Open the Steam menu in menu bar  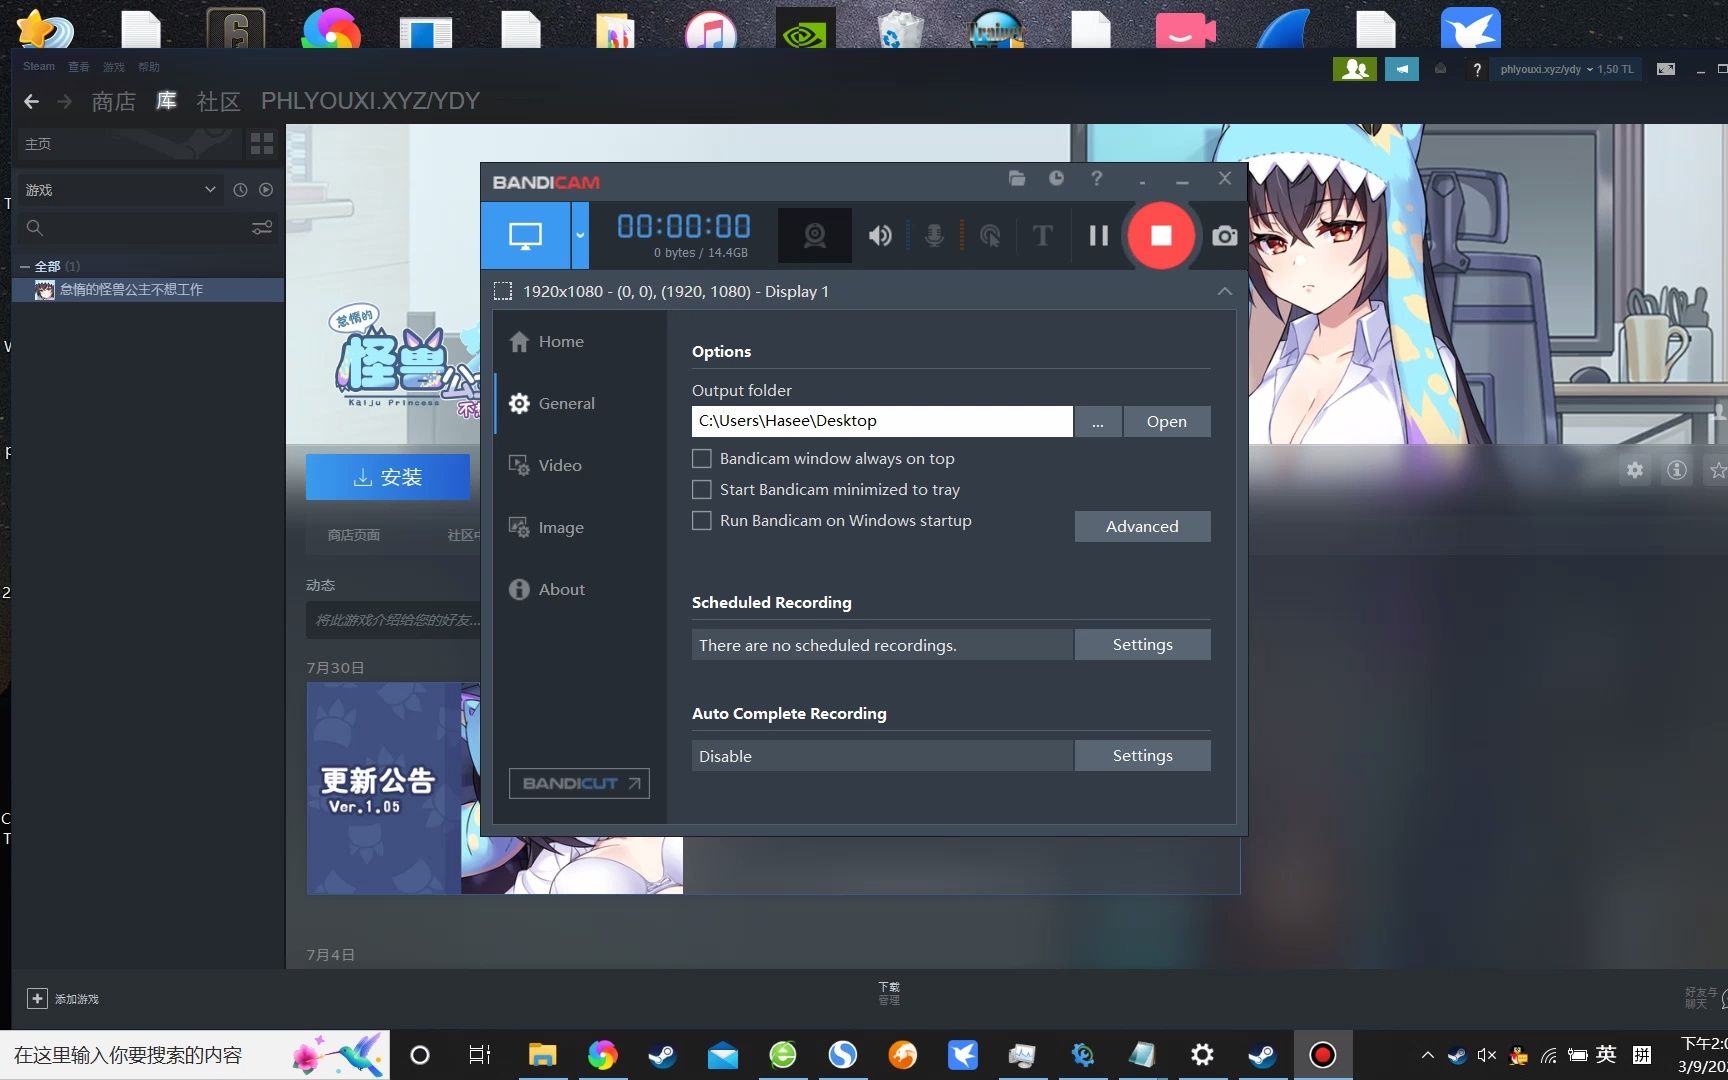[x=39, y=66]
